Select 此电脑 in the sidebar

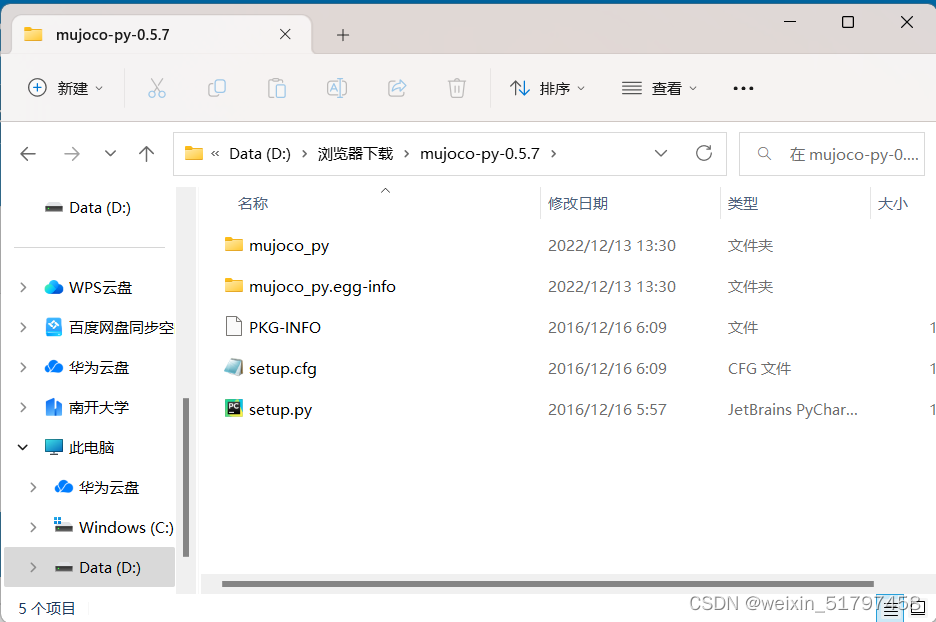[x=91, y=447]
